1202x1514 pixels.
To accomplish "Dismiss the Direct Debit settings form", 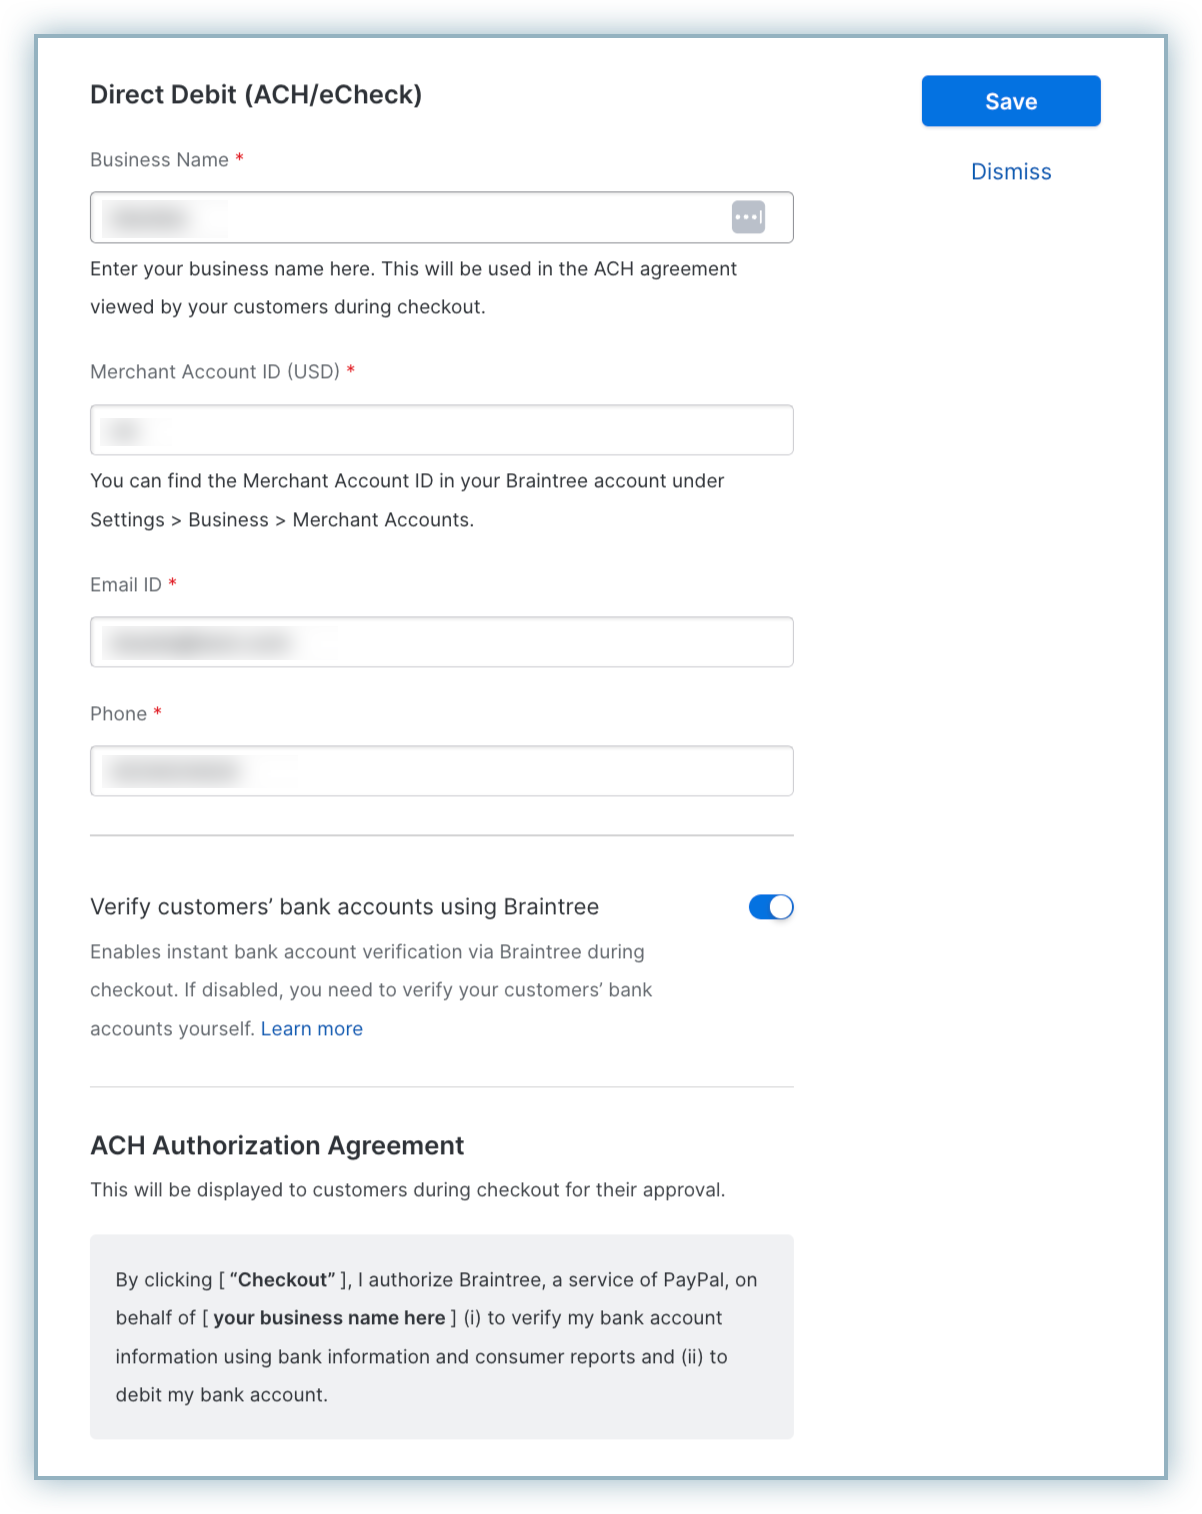I will [1010, 172].
